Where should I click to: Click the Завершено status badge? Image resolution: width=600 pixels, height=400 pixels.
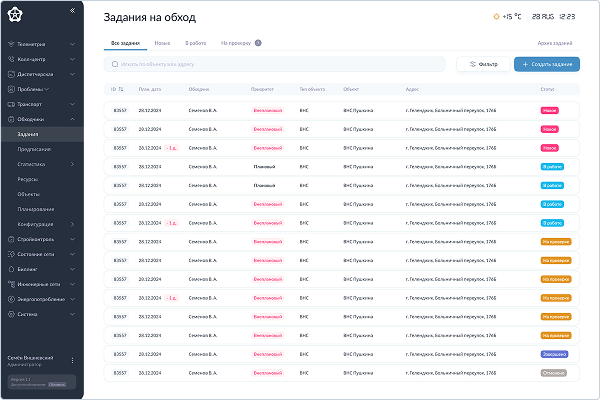tap(554, 354)
